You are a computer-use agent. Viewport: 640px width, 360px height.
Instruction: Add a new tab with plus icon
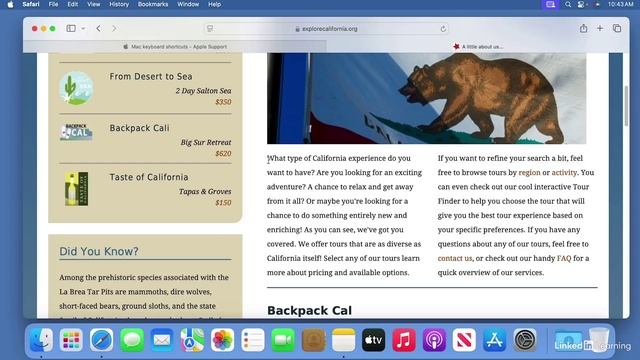point(600,28)
